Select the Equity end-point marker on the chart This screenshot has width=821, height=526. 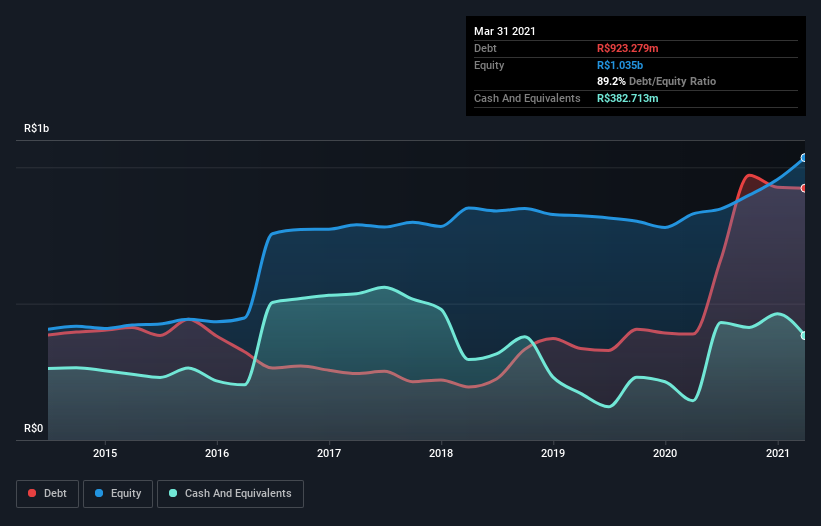804,158
